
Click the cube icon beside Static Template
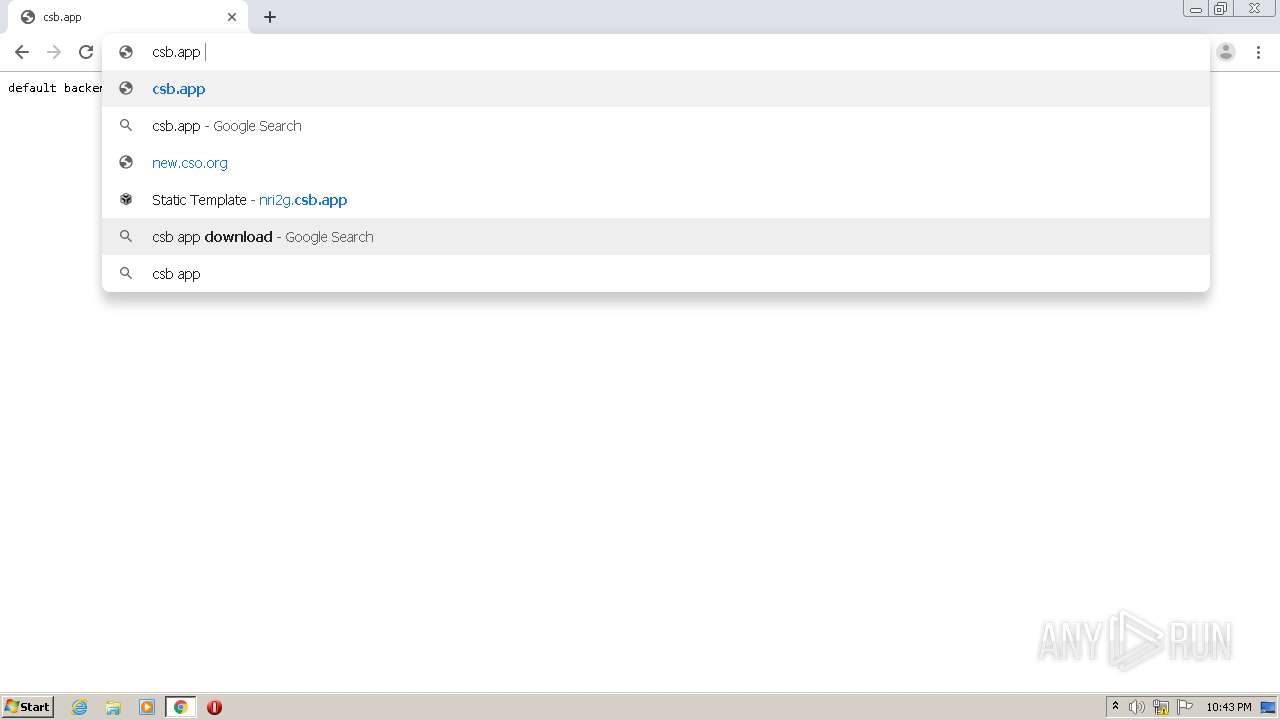tap(126, 199)
